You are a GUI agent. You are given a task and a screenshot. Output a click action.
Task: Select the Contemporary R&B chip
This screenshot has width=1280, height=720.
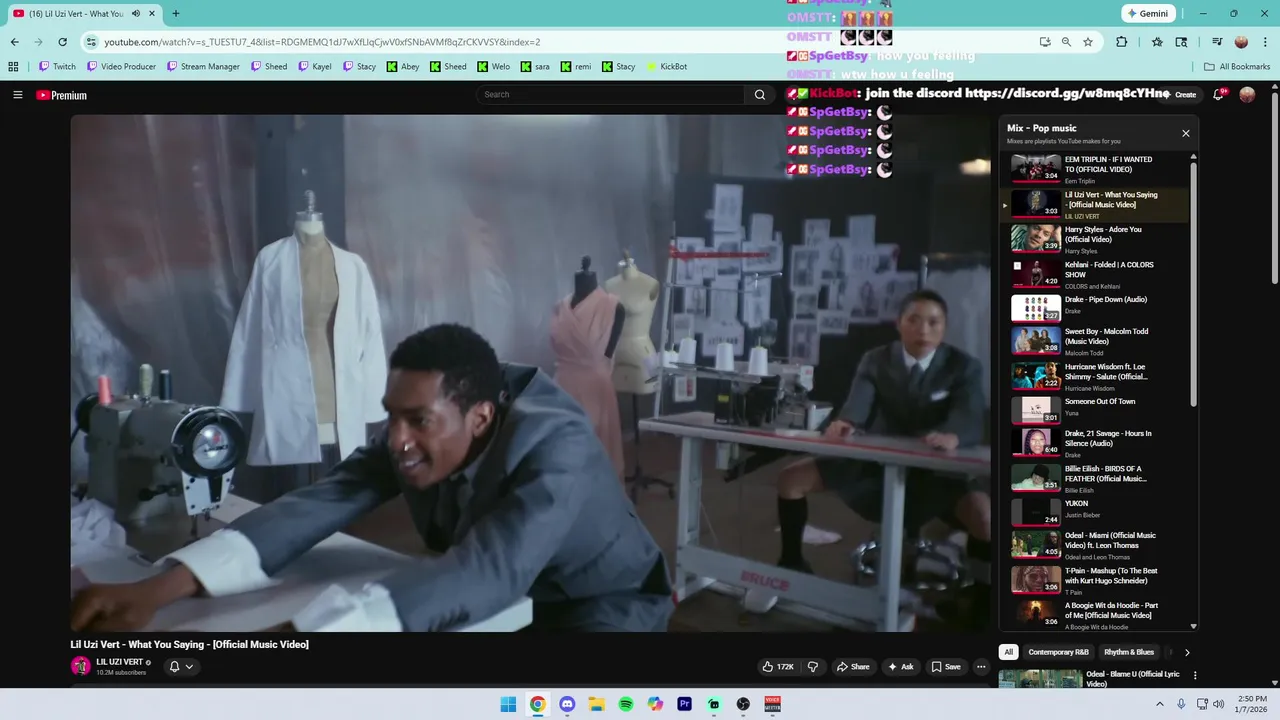click(1058, 652)
